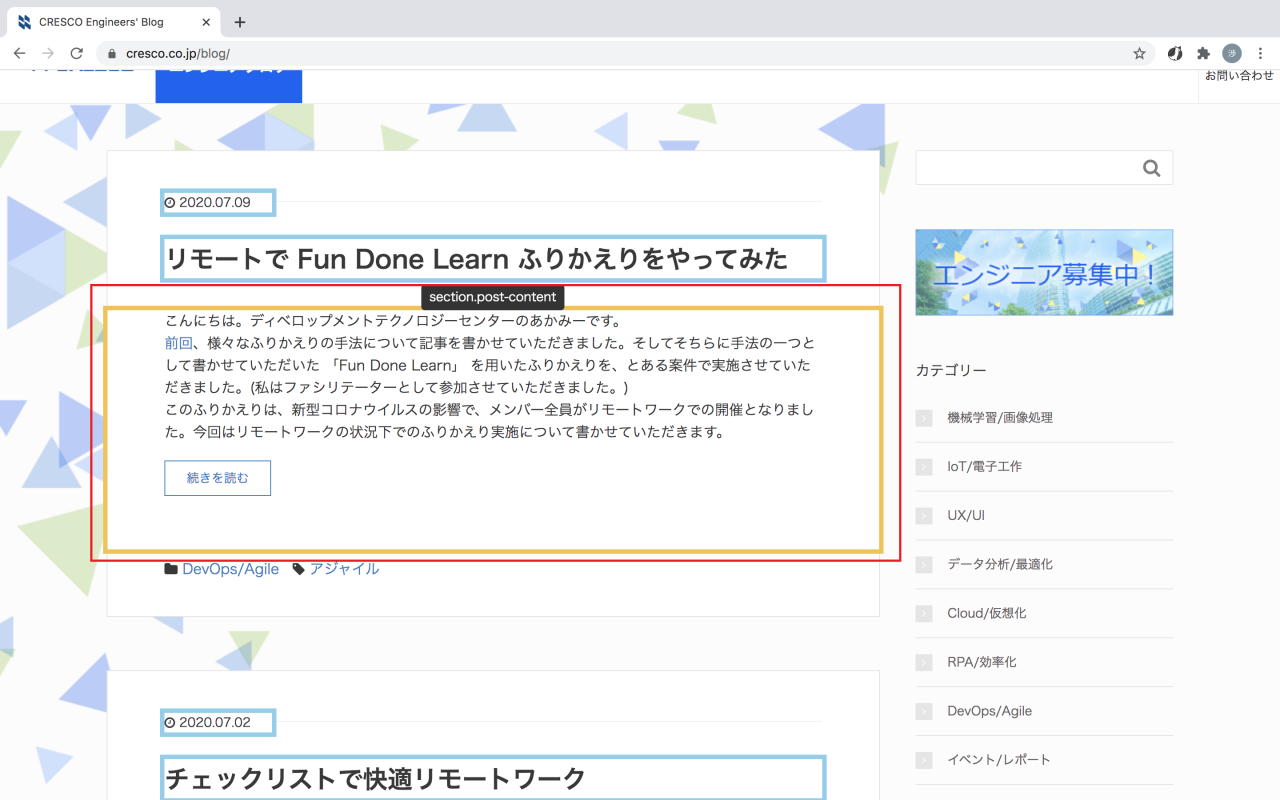The width and height of the screenshot is (1280, 800).
Task: Open the エンジニア募集中！ banner
Action: click(x=1044, y=273)
